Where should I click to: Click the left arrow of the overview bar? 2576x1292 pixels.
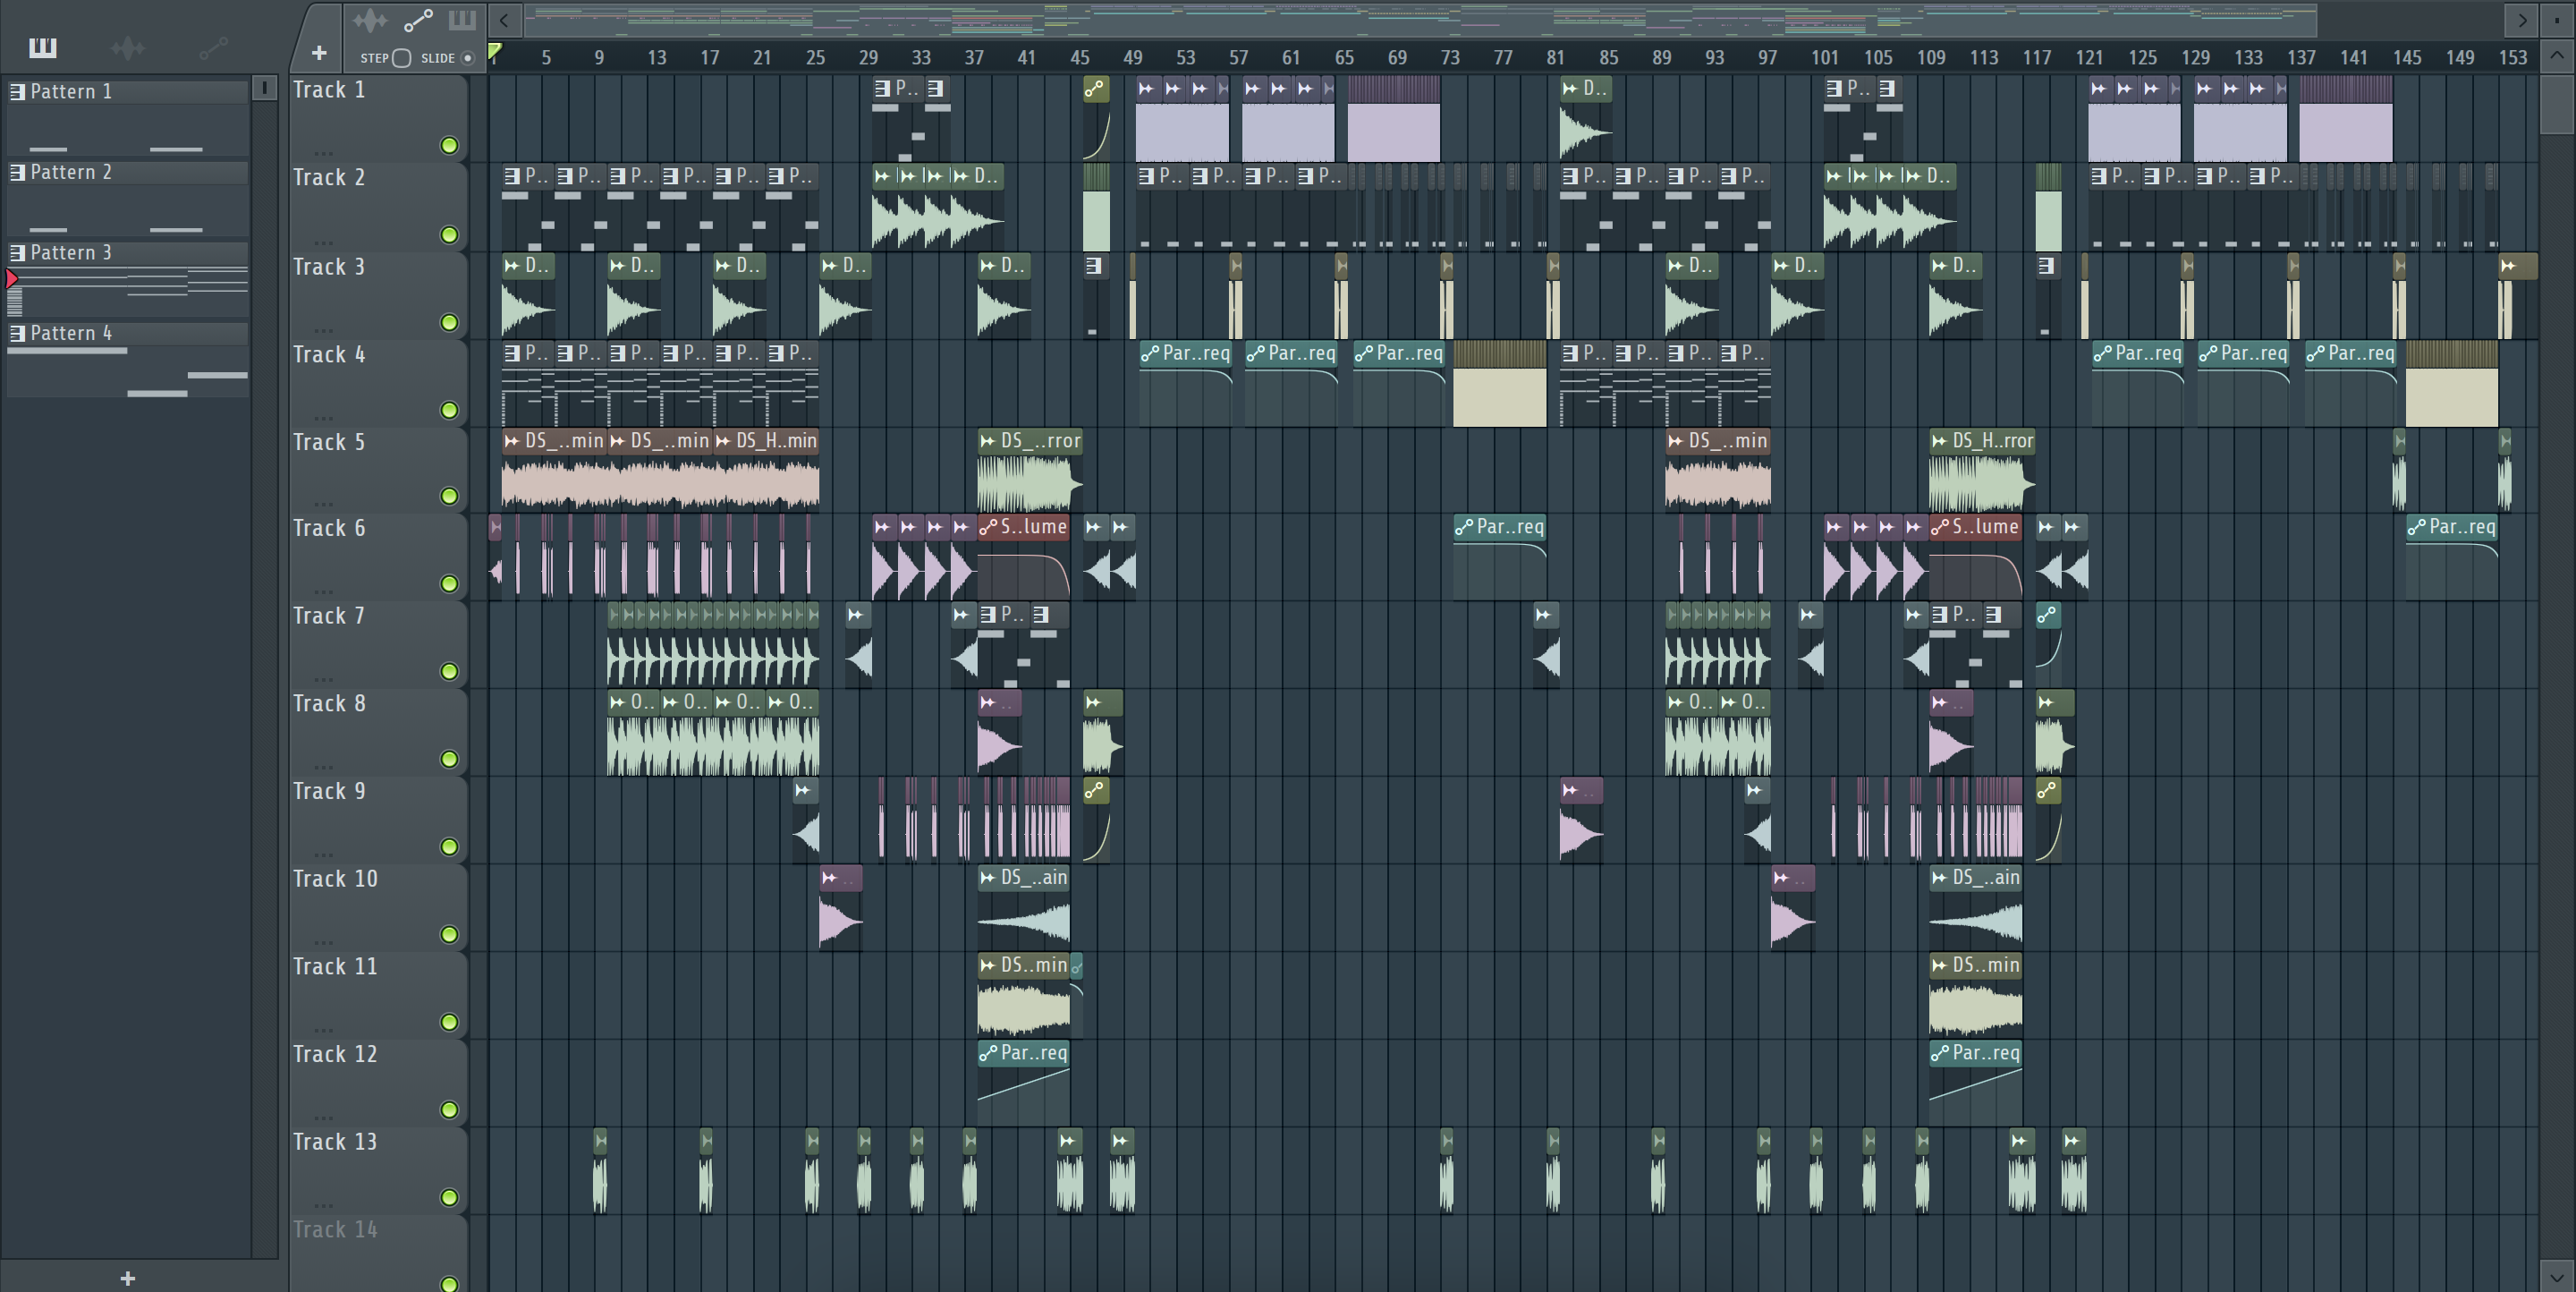click(x=504, y=20)
